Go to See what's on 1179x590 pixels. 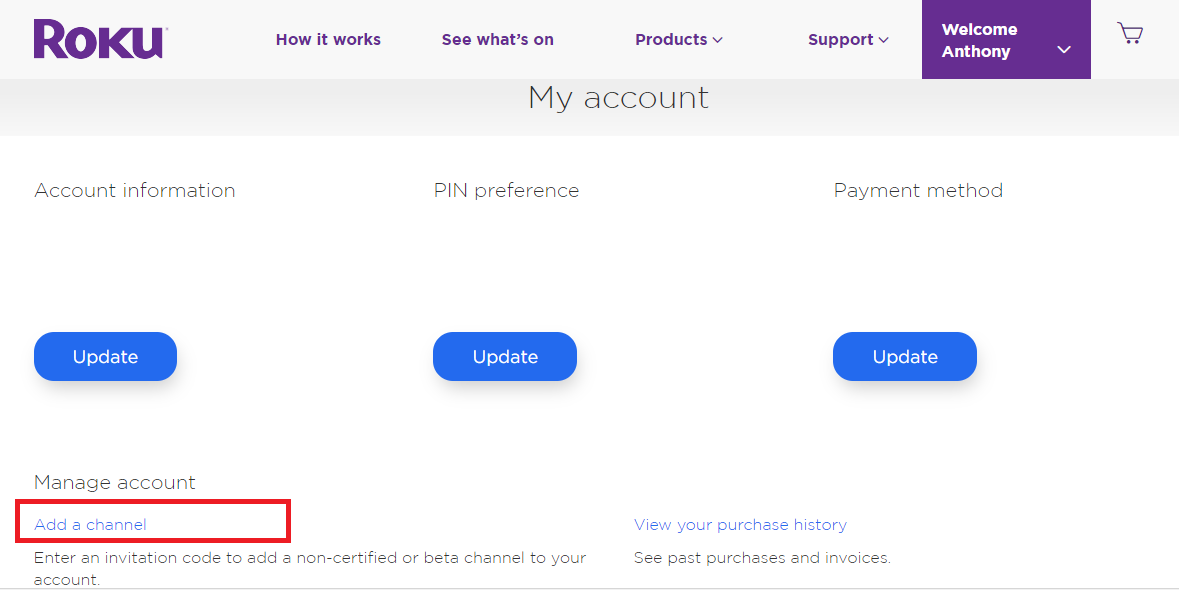[x=498, y=40]
